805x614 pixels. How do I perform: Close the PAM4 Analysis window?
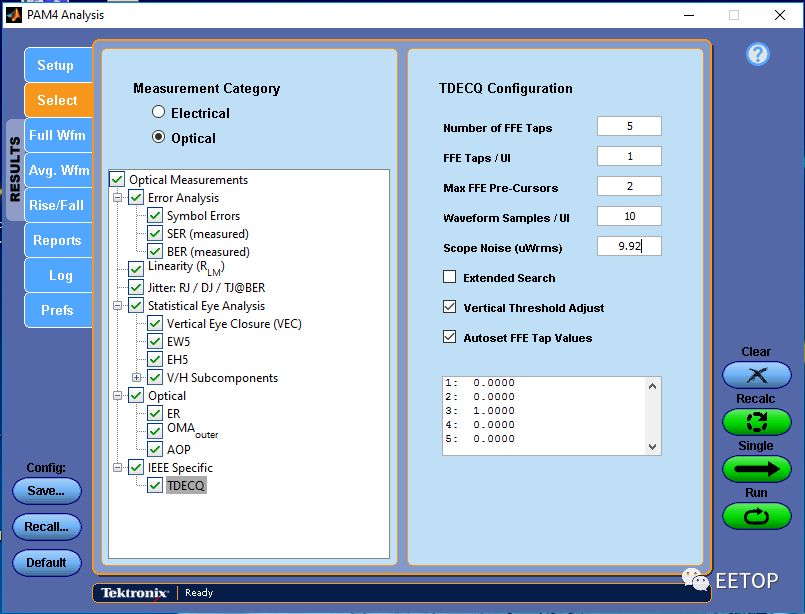click(x=780, y=15)
